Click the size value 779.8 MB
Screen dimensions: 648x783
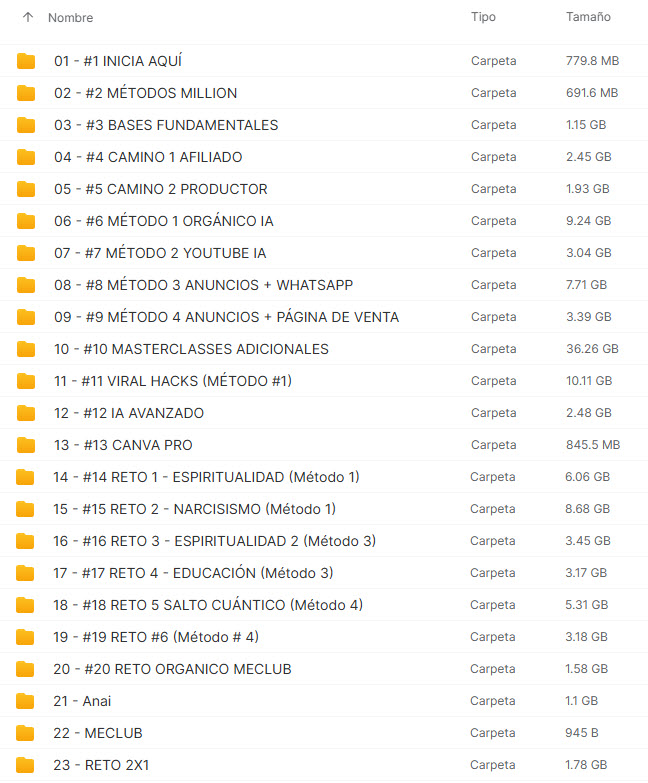(x=593, y=61)
